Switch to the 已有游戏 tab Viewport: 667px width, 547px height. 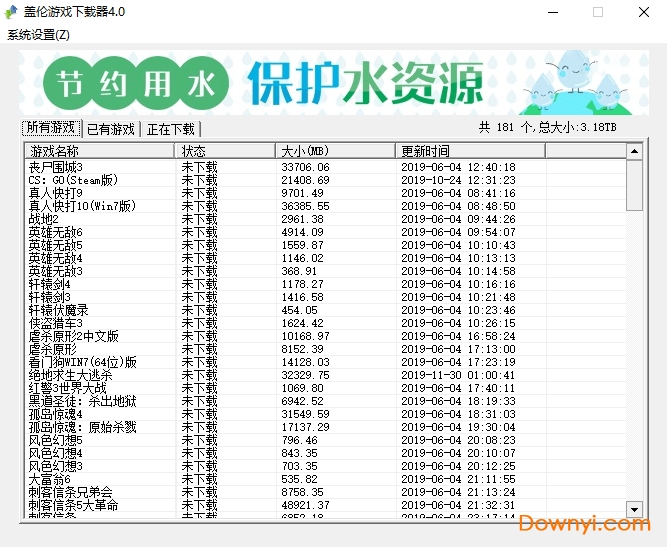[x=110, y=129]
